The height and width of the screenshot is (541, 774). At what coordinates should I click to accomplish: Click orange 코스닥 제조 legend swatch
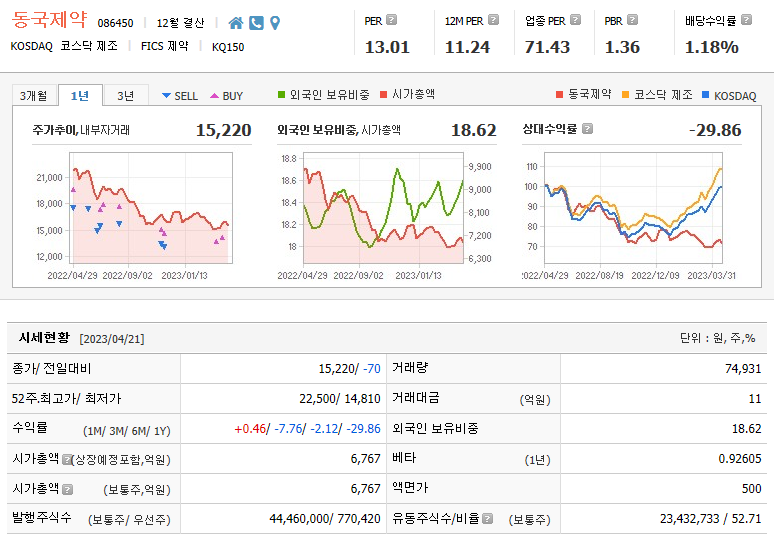coord(625,94)
